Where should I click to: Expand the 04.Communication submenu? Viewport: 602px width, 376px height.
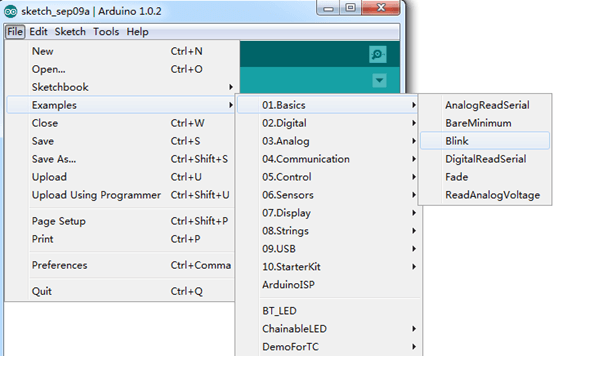click(x=329, y=159)
